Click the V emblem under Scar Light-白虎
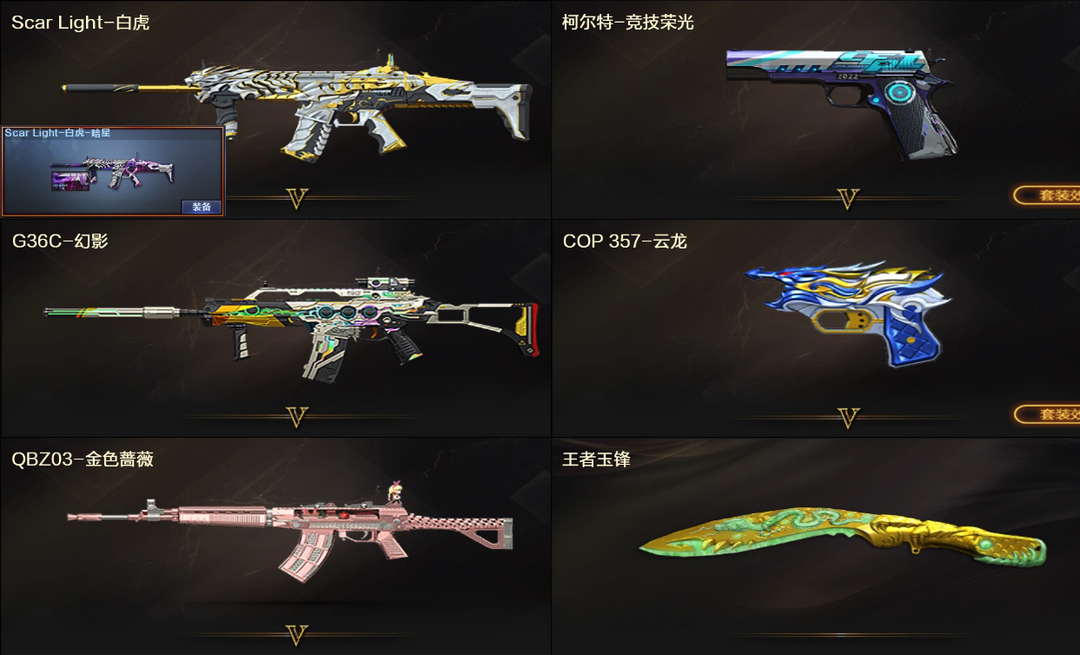 click(297, 199)
